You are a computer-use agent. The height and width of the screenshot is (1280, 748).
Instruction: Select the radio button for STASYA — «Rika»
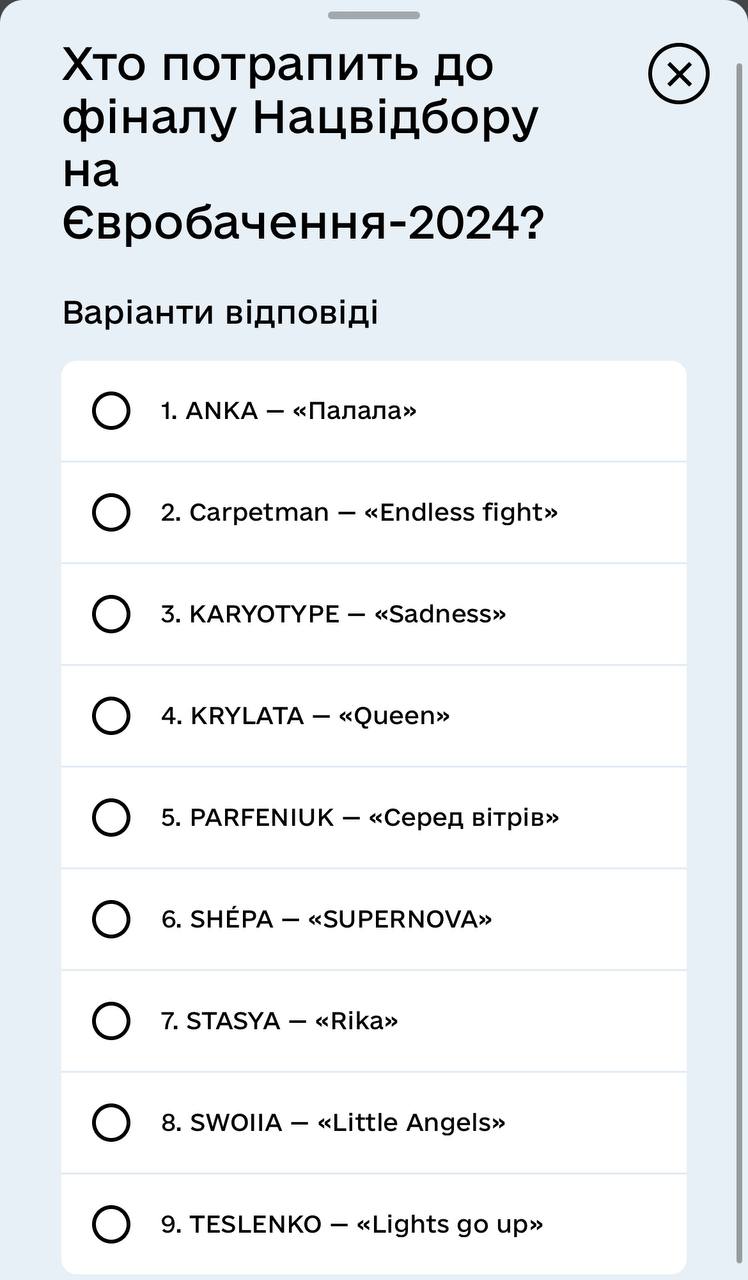pyautogui.click(x=110, y=1021)
